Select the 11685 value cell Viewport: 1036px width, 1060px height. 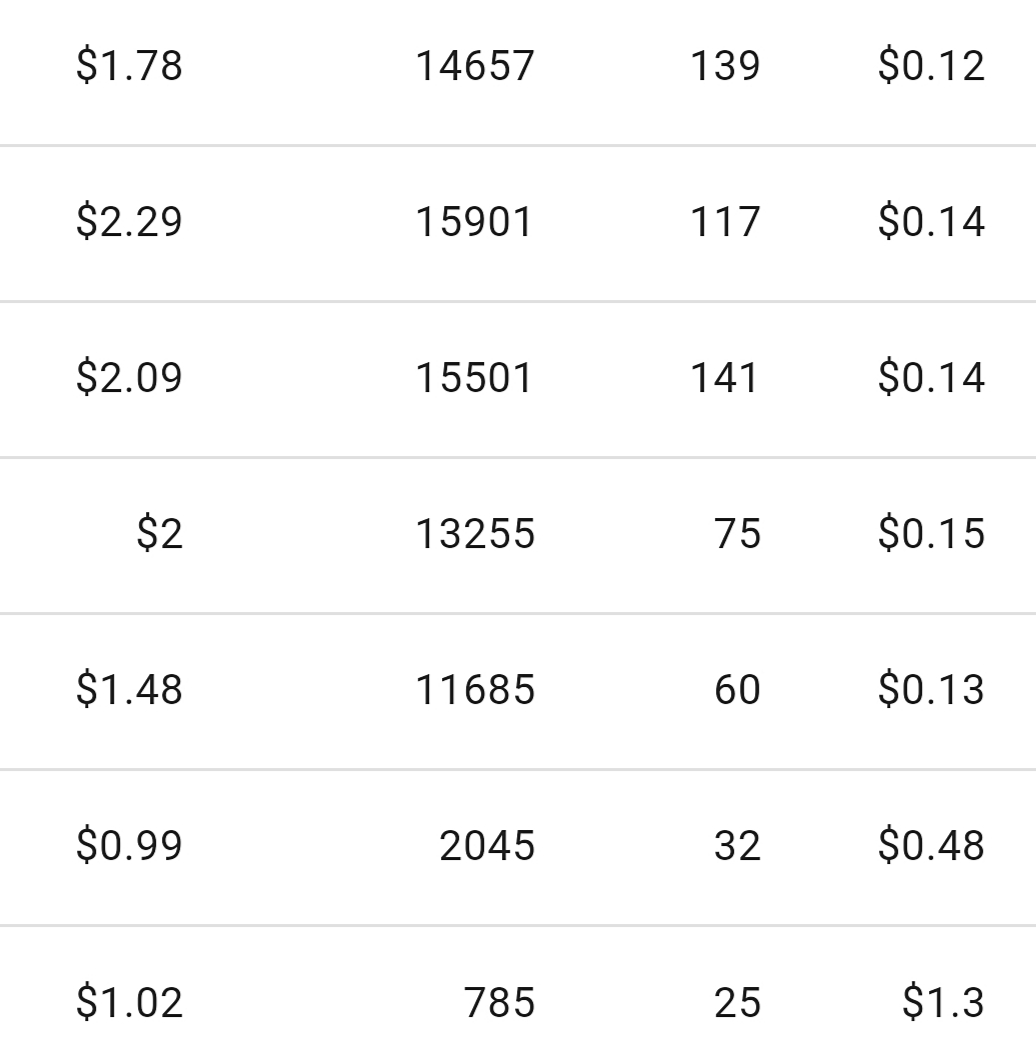[475, 690]
